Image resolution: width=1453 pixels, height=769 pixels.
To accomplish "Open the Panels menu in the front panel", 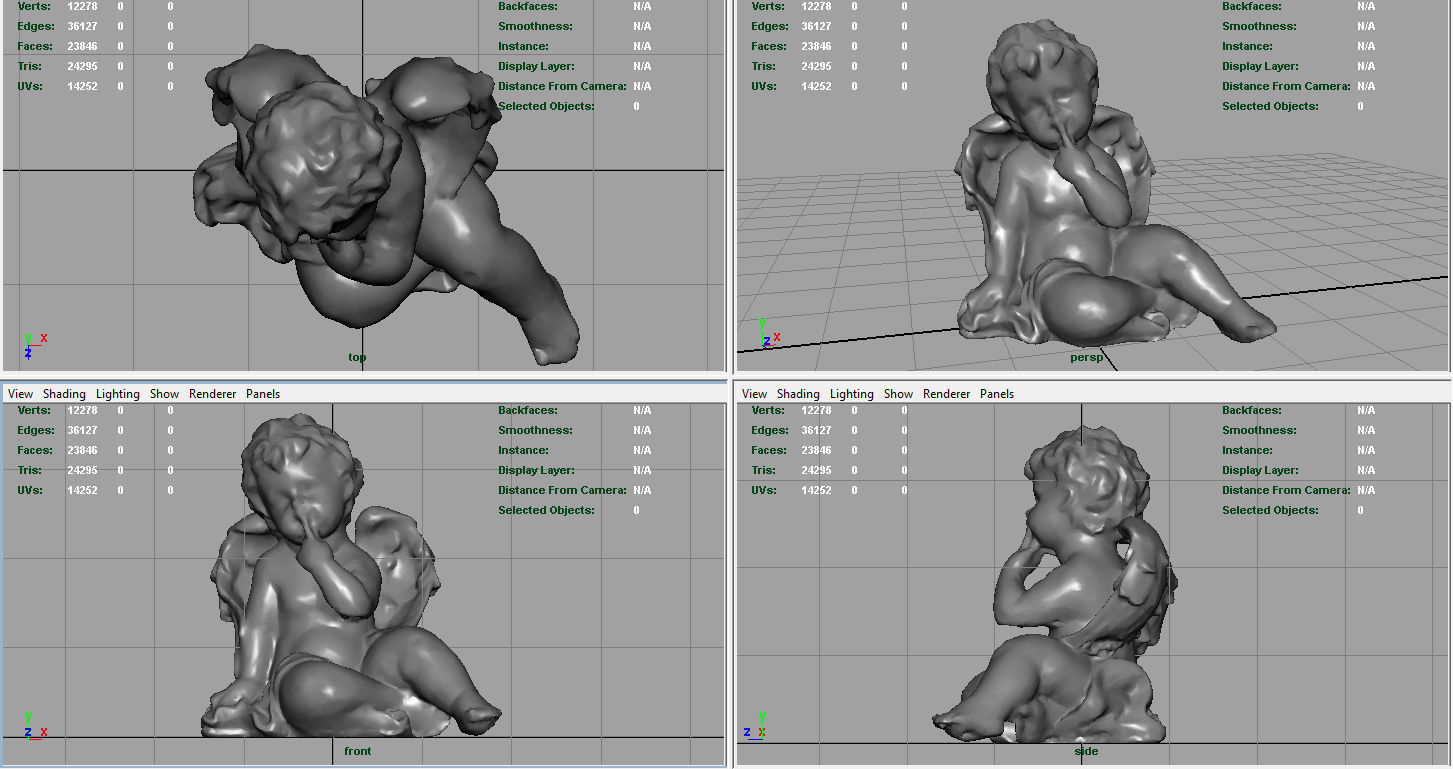I will [263, 394].
